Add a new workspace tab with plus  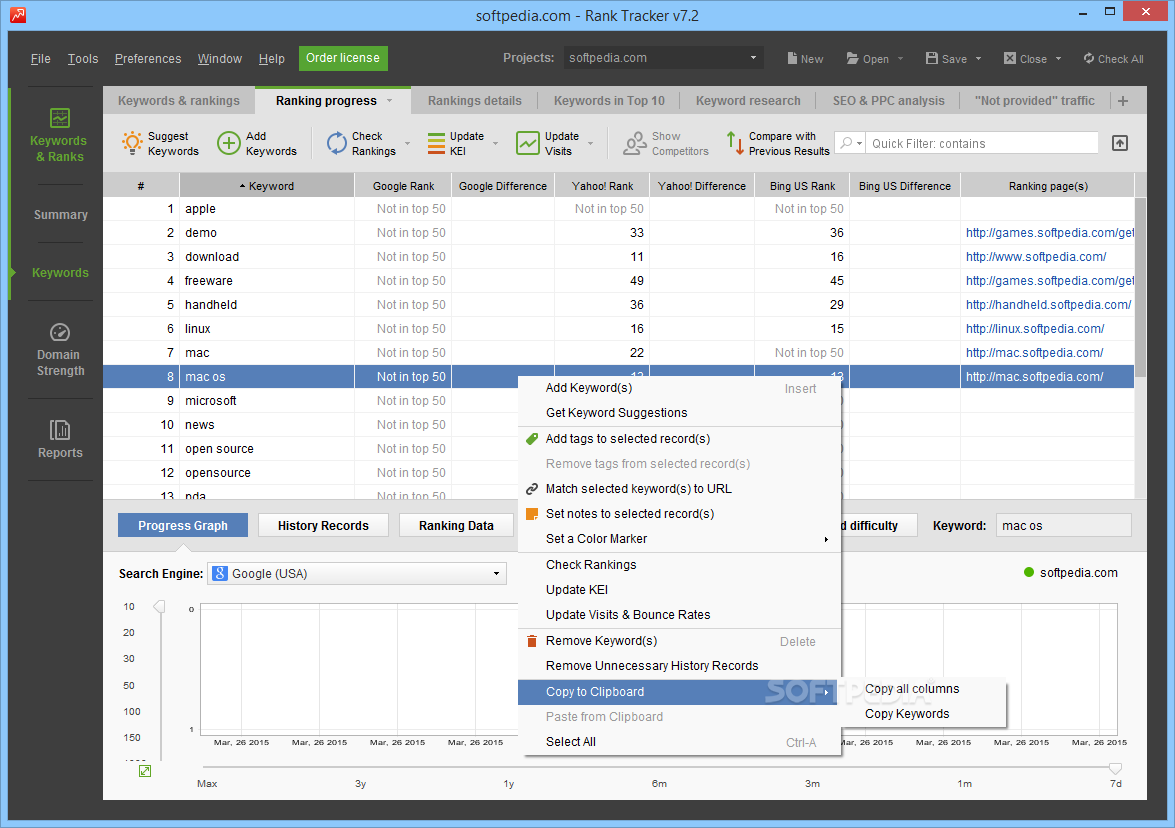1123,100
